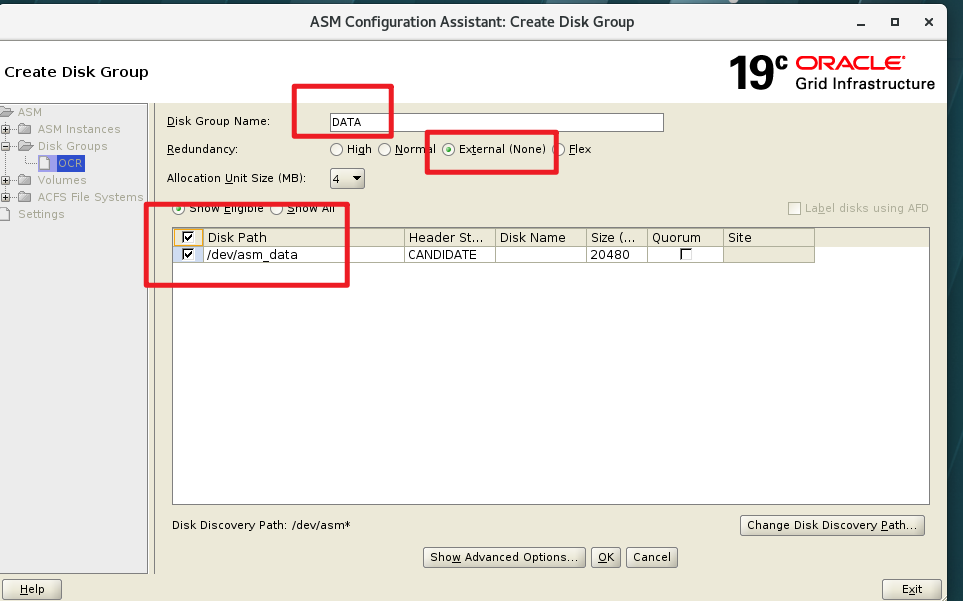The height and width of the screenshot is (601, 963).
Task: Click the Disk Group Name input field
Action: pyautogui.click(x=496, y=122)
